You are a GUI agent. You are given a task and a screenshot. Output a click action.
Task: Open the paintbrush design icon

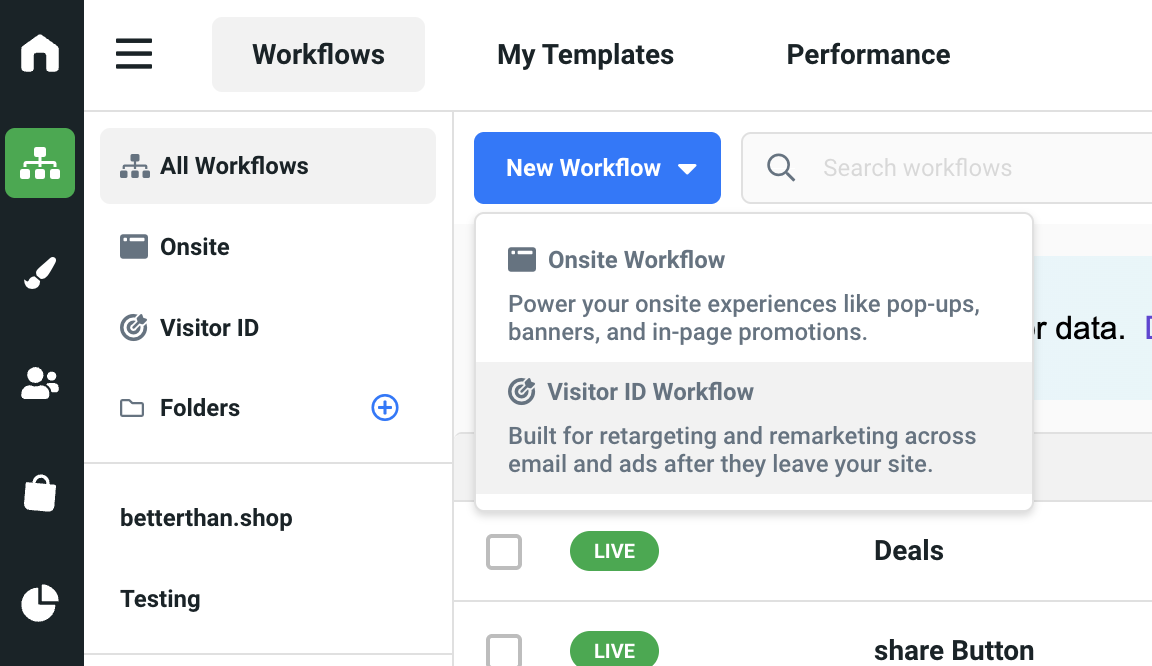click(40, 273)
